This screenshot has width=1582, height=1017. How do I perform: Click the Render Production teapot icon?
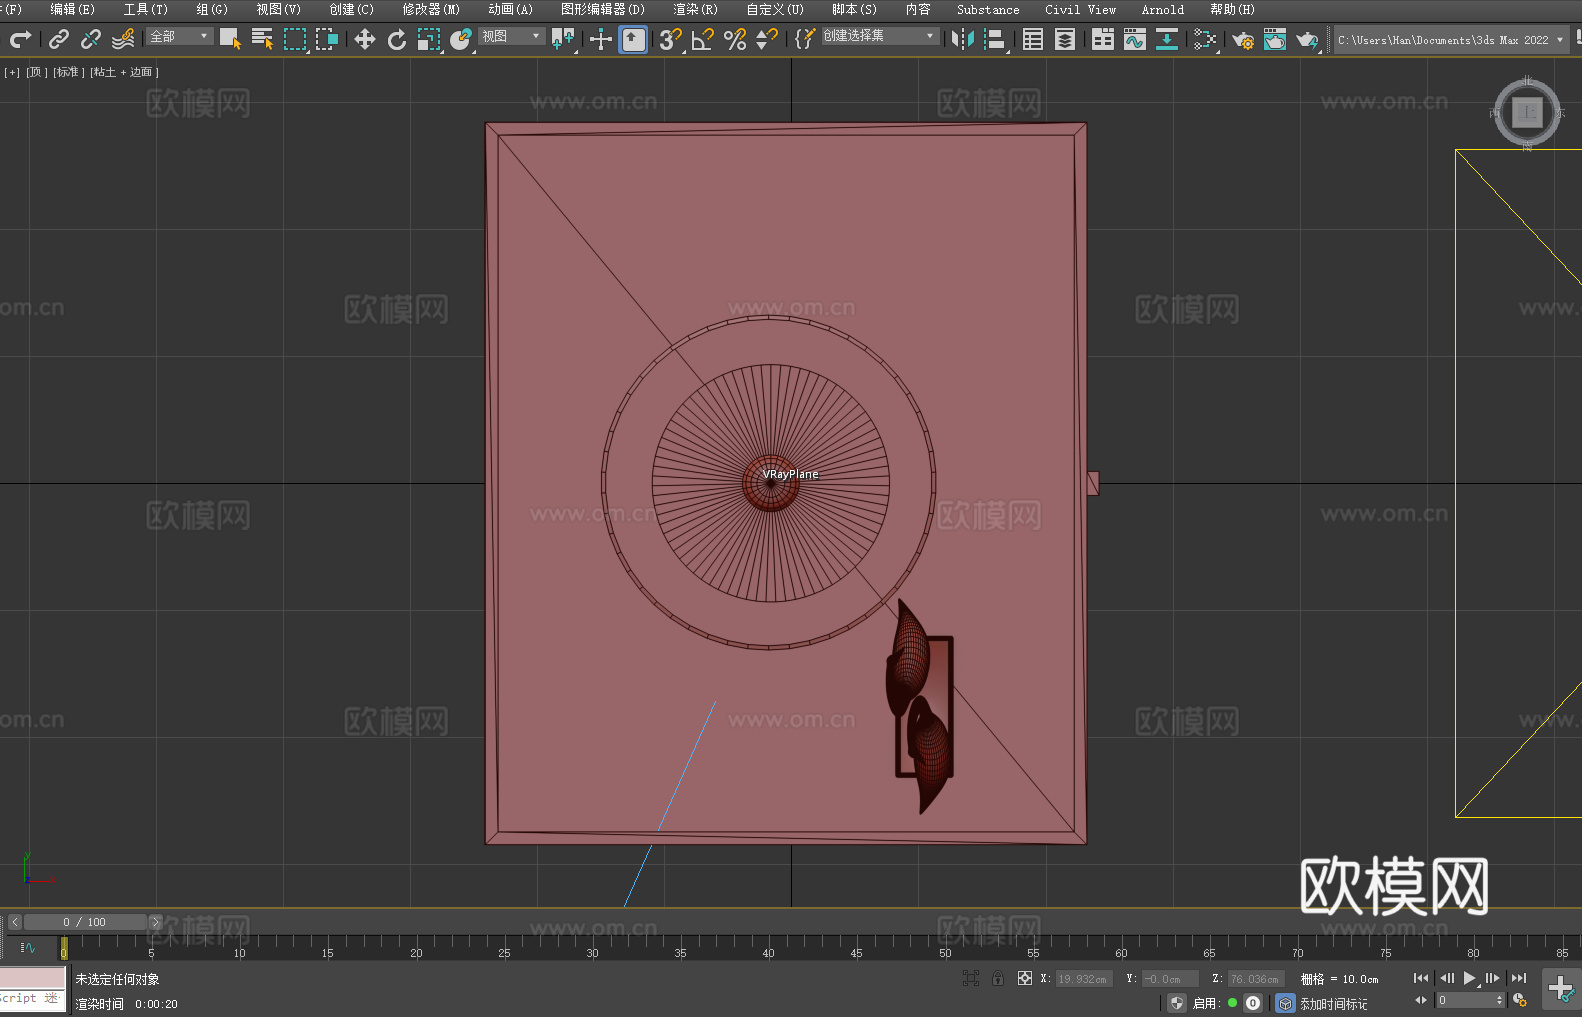[1307, 39]
